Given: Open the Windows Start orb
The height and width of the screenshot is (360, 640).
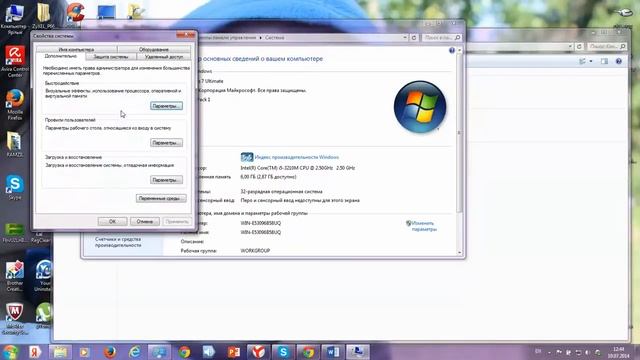Looking at the screenshot, I should pyautogui.click(x=11, y=352).
